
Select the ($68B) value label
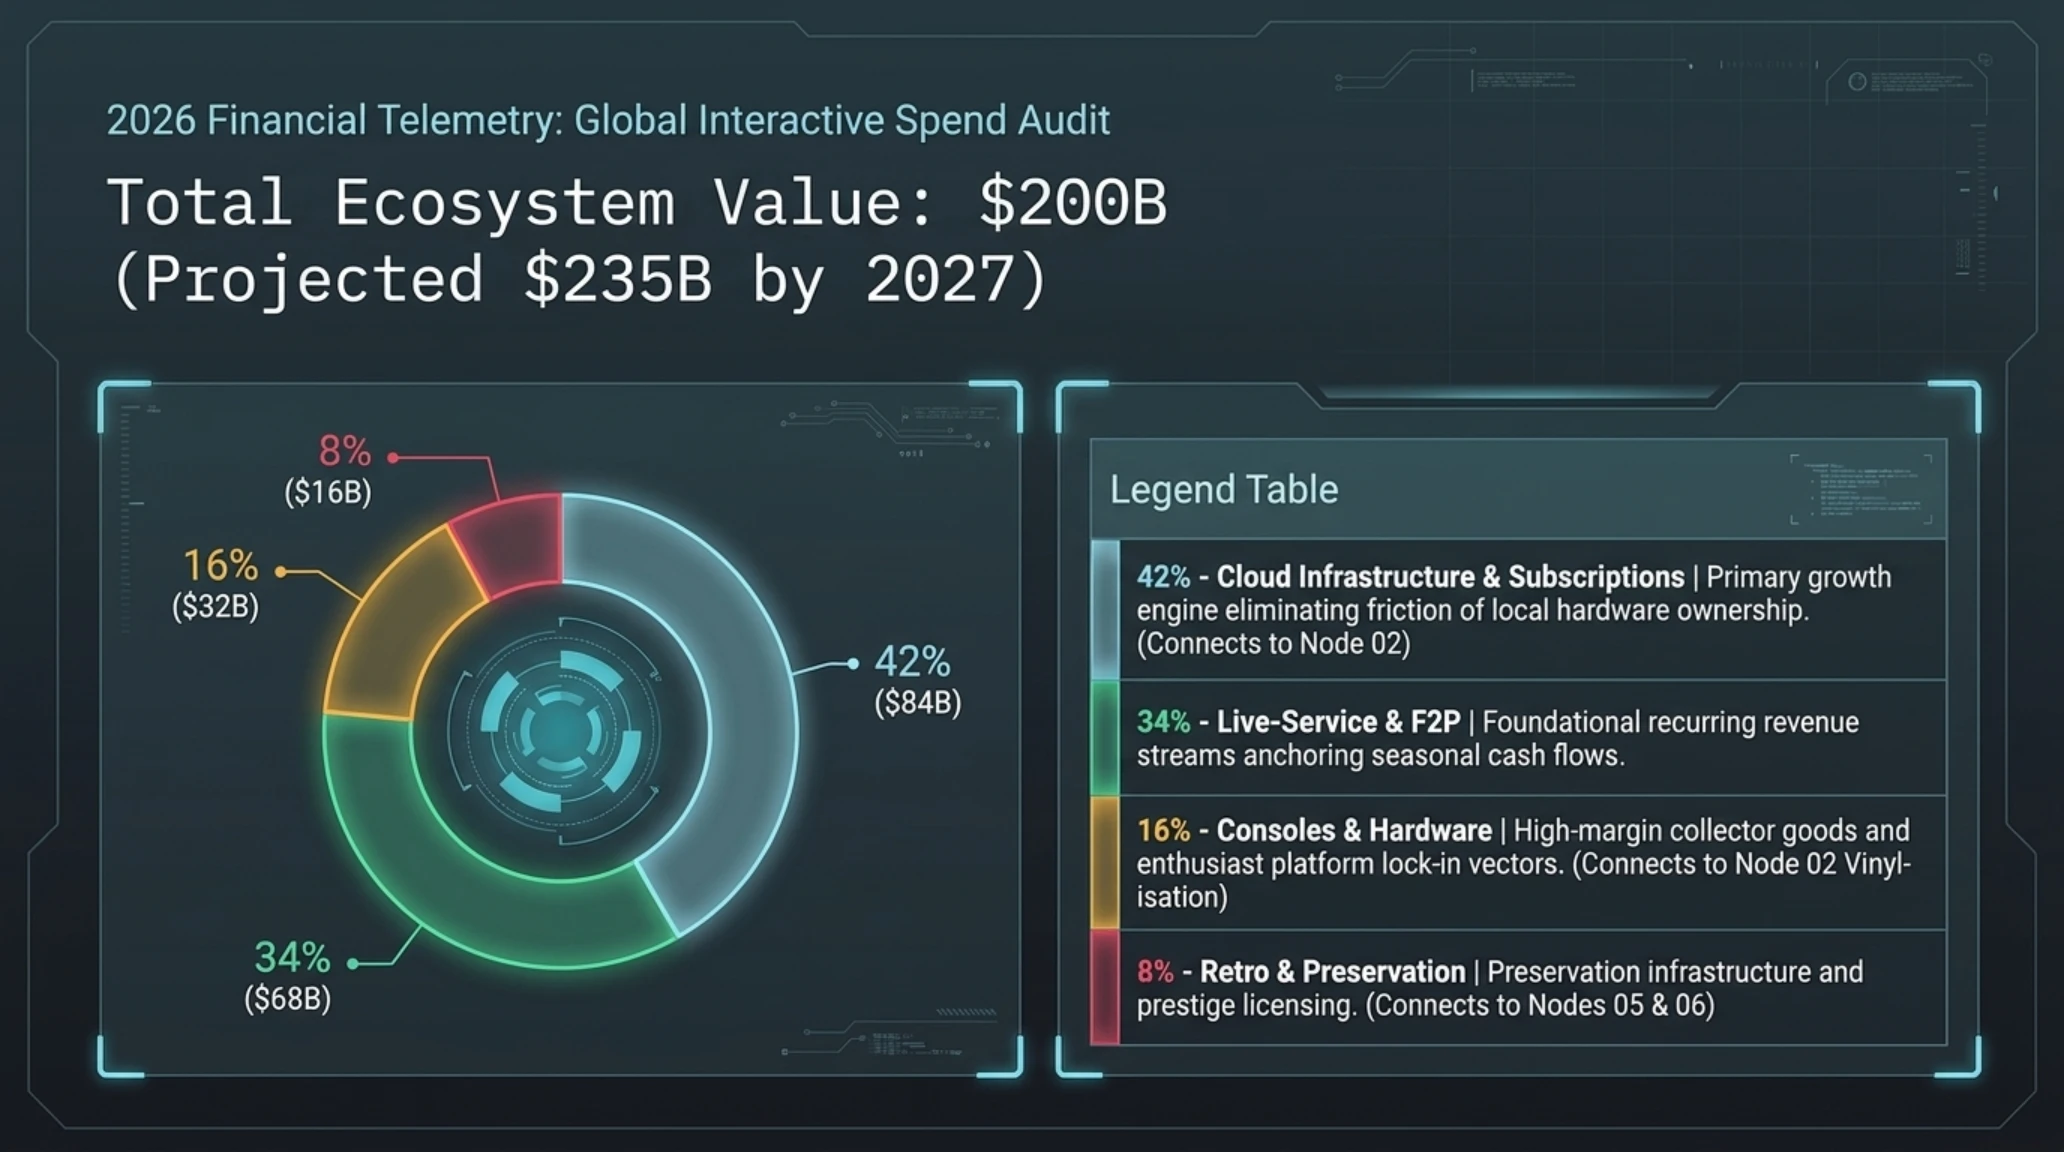tap(288, 999)
